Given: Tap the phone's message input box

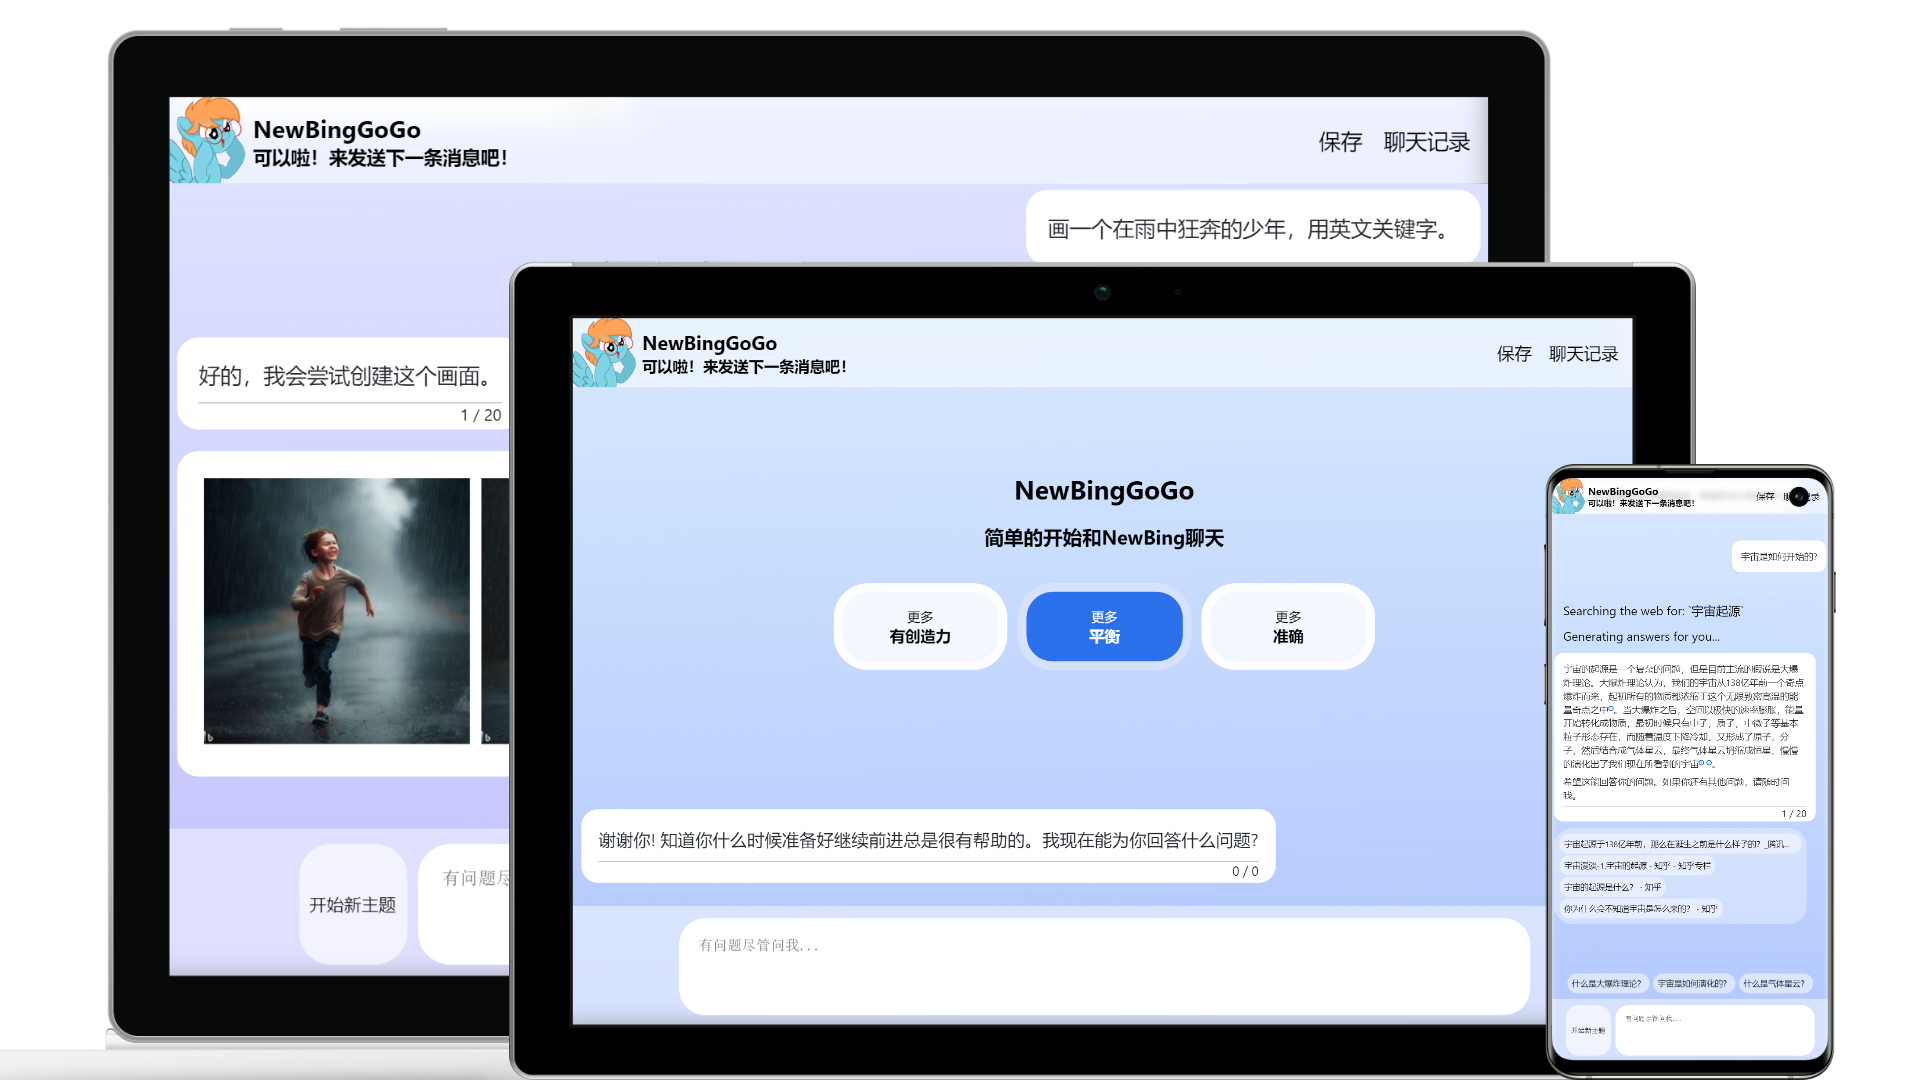Looking at the screenshot, I should point(1714,1030).
